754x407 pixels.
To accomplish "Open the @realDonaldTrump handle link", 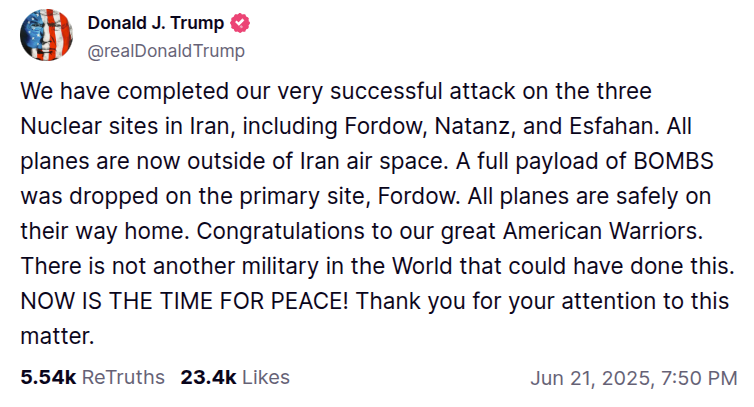I will 166,50.
